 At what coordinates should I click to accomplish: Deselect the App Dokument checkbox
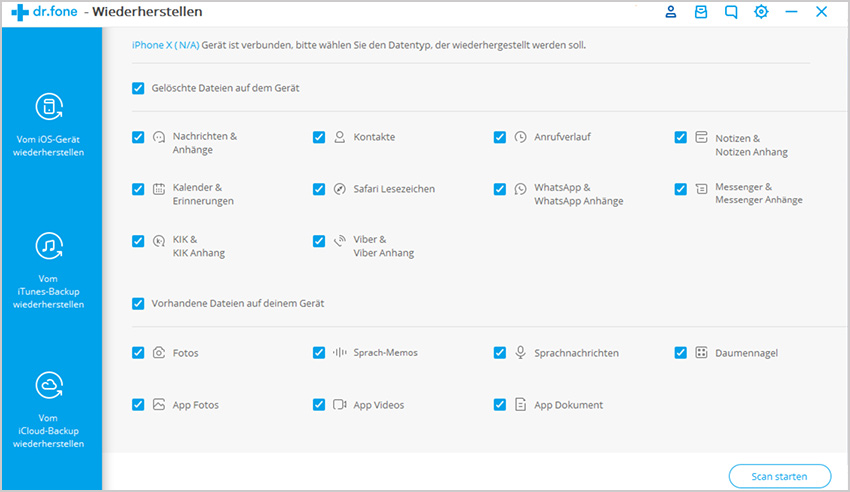pos(500,404)
